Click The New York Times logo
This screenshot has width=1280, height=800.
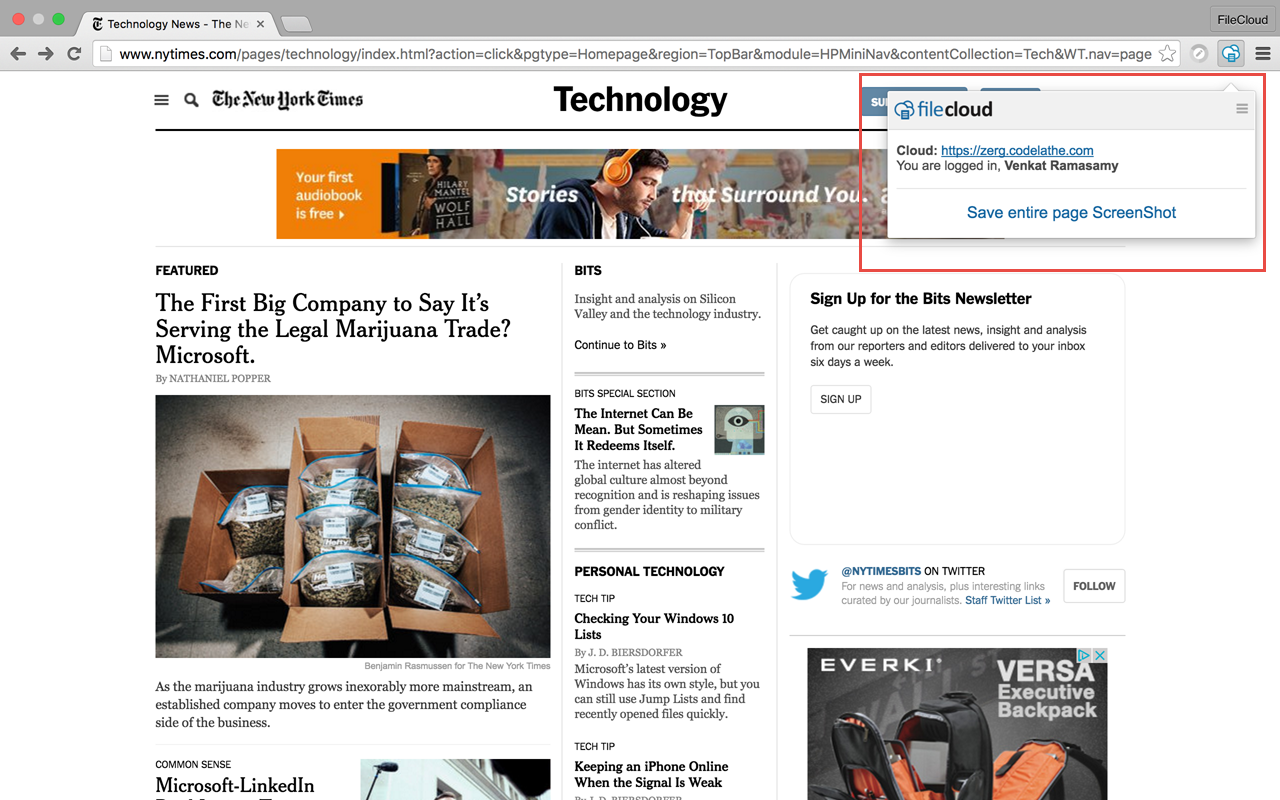287,99
